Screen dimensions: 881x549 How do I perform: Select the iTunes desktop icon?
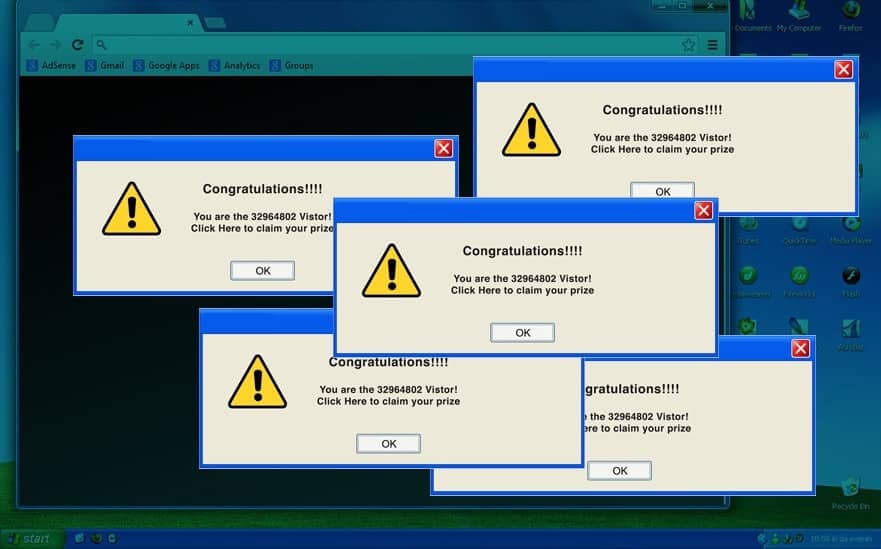point(748,231)
